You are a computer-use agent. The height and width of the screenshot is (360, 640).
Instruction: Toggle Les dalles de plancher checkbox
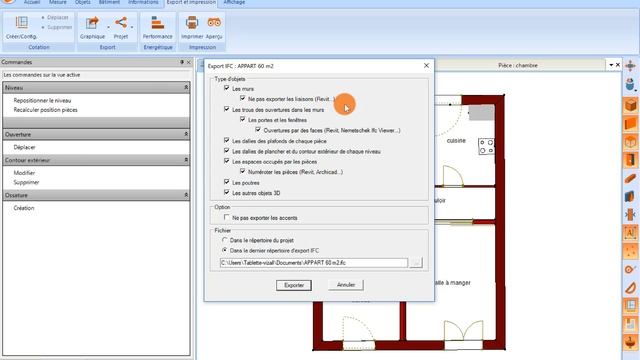point(227,151)
